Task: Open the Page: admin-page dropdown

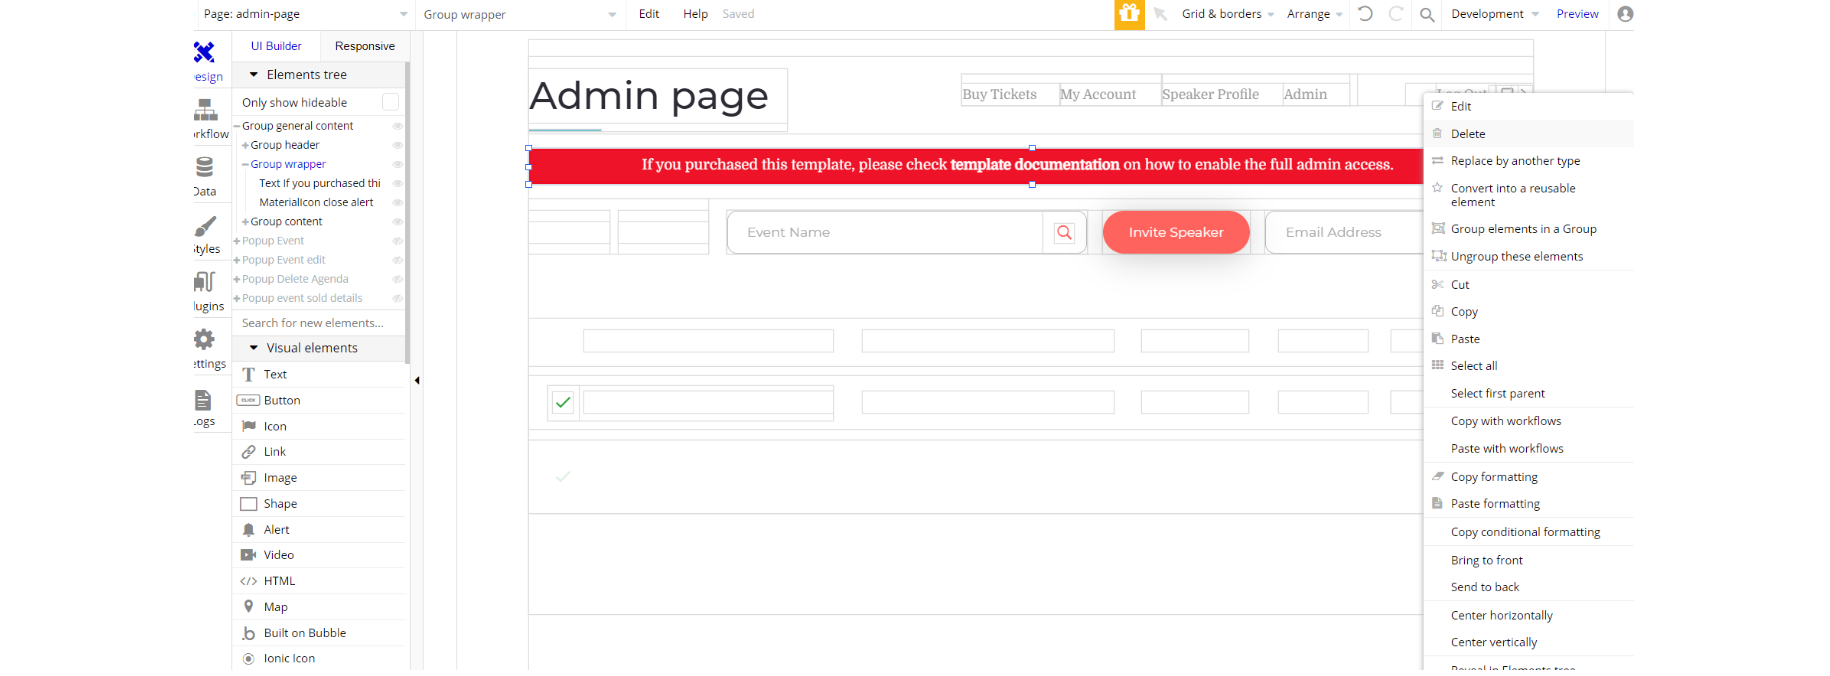Action: [x=305, y=14]
